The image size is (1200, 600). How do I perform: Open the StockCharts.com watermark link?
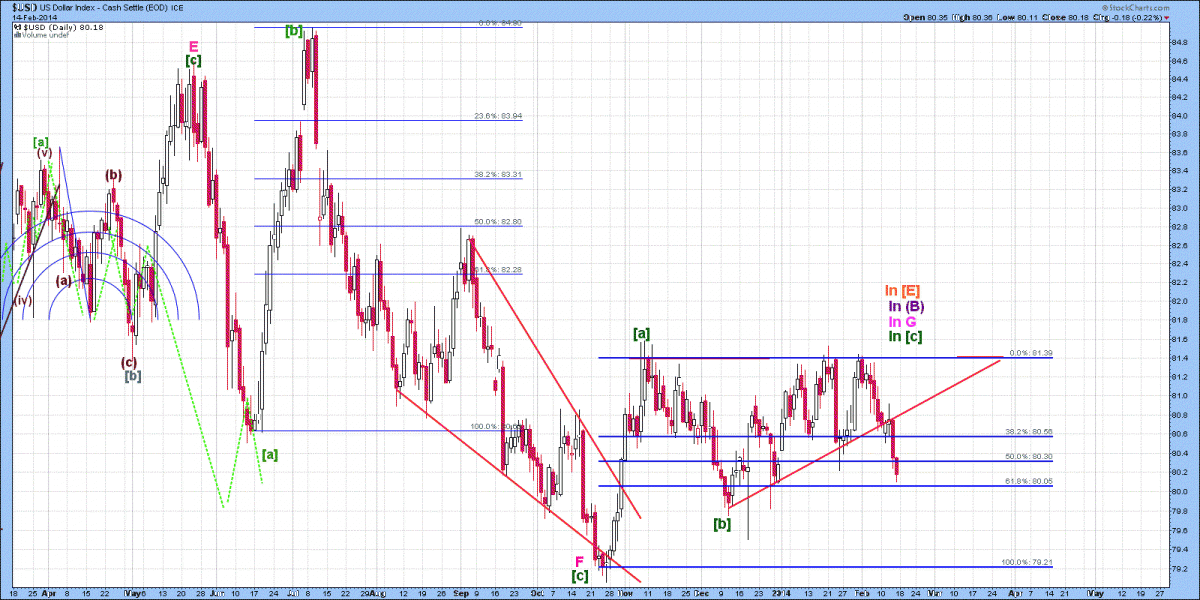1137,6
